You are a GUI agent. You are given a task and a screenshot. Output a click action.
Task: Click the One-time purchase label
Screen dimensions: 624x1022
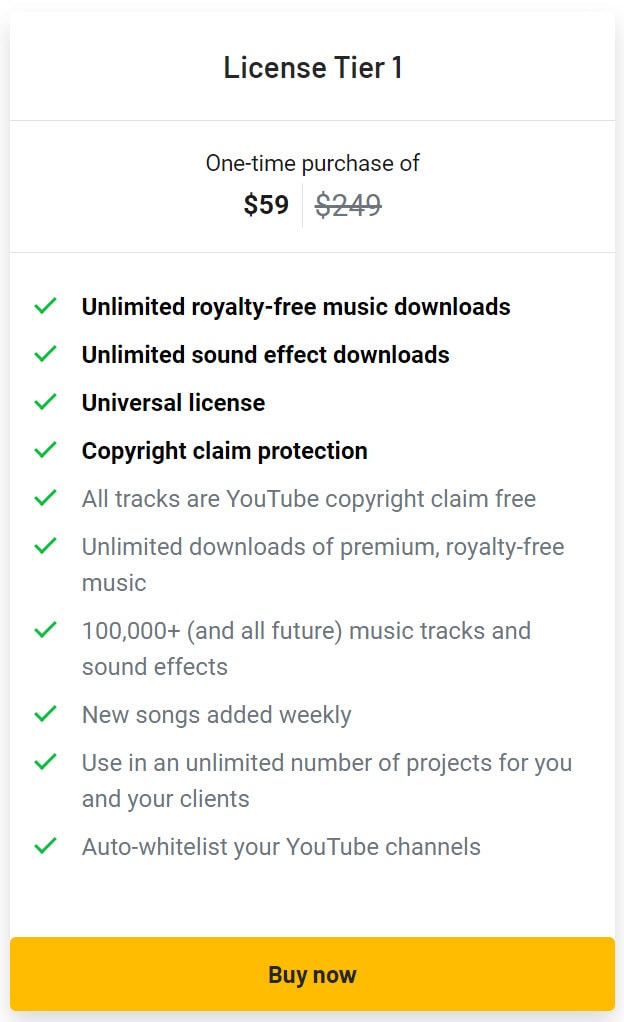312,162
